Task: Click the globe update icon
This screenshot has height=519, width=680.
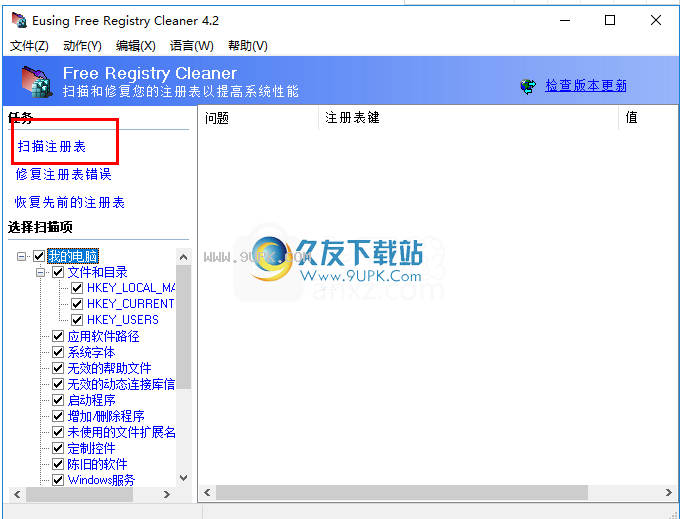Action: 528,86
